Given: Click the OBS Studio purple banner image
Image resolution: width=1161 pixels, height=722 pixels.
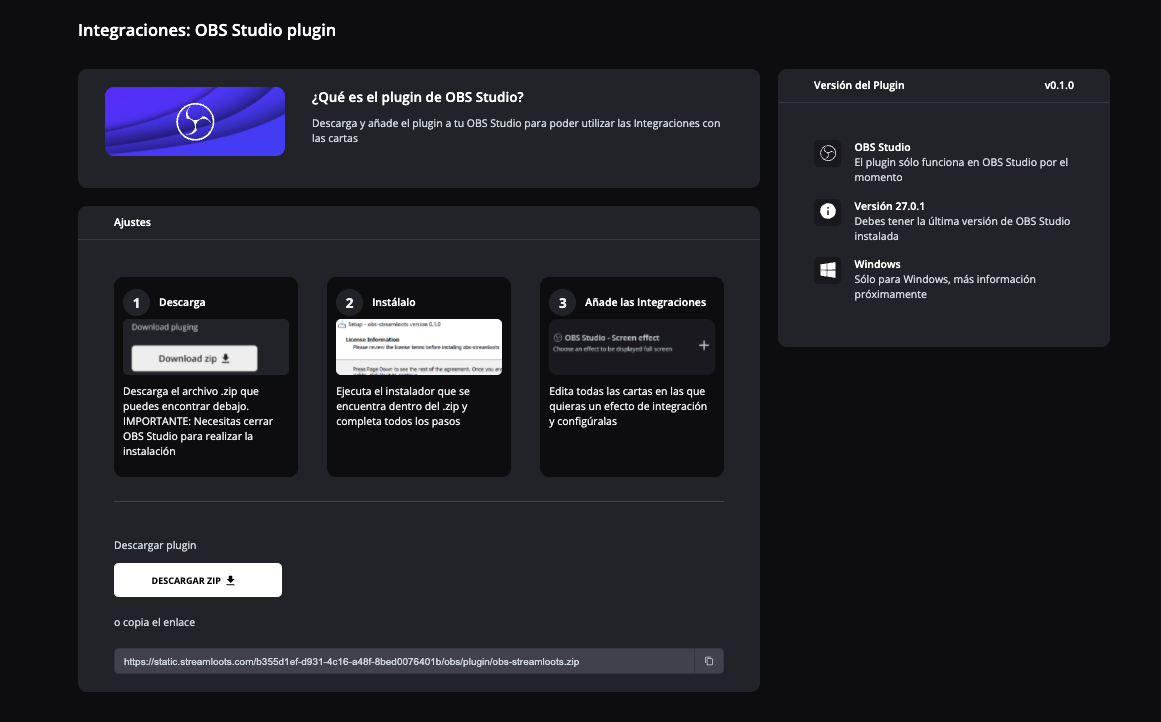Looking at the screenshot, I should pyautogui.click(x=195, y=121).
